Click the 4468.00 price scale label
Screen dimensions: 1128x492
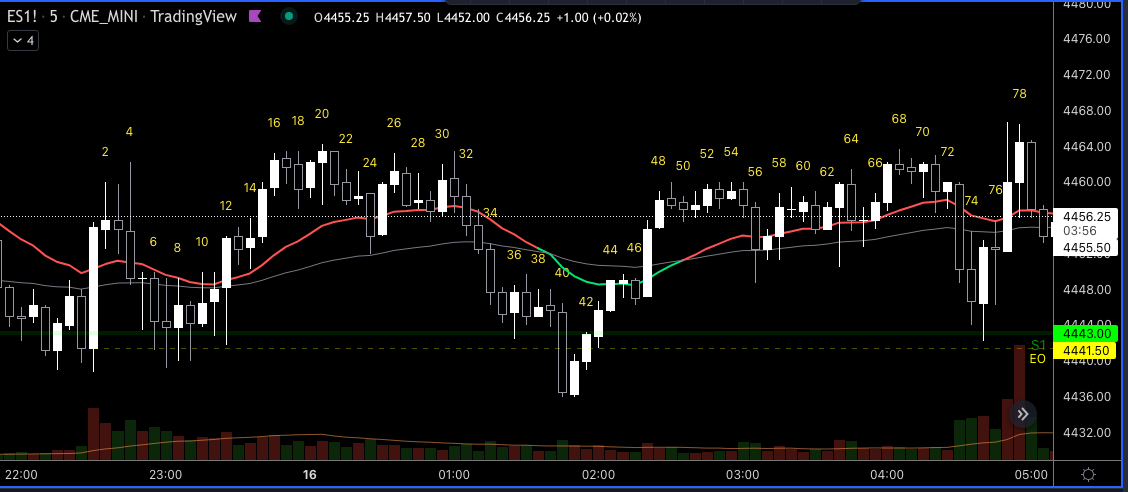1086,110
